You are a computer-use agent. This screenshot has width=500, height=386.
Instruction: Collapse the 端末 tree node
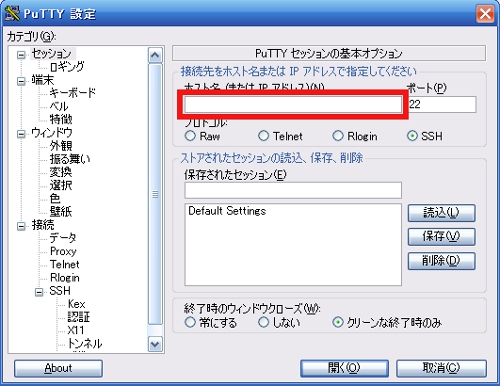point(21,81)
